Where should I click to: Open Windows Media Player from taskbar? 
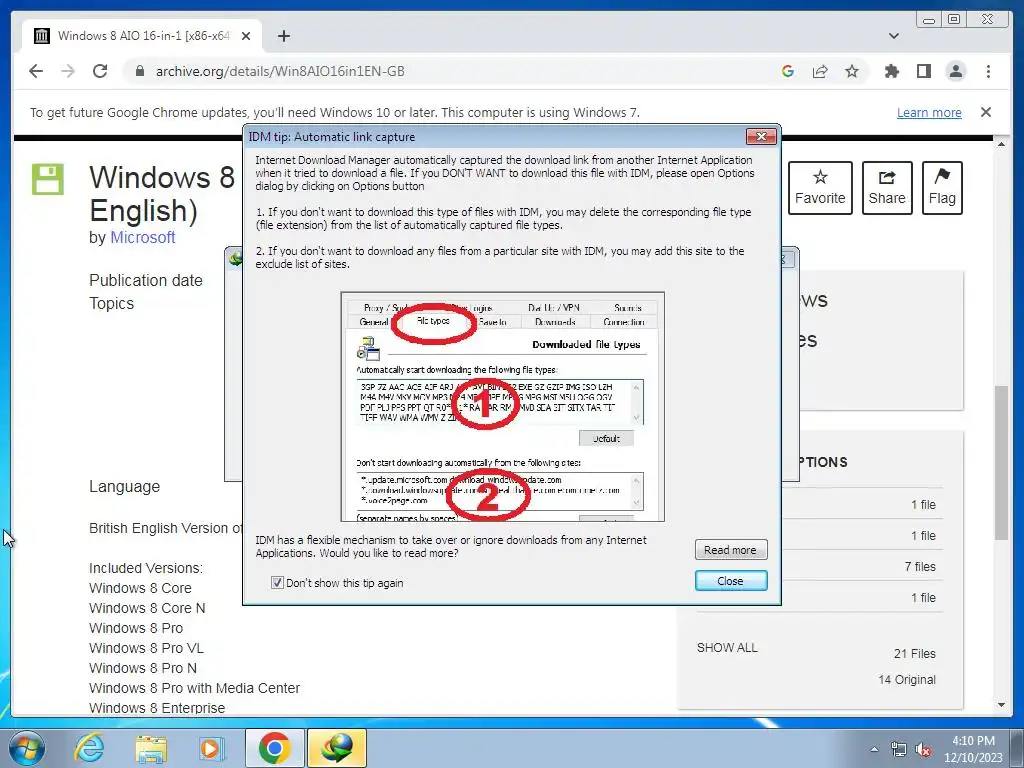(210, 748)
